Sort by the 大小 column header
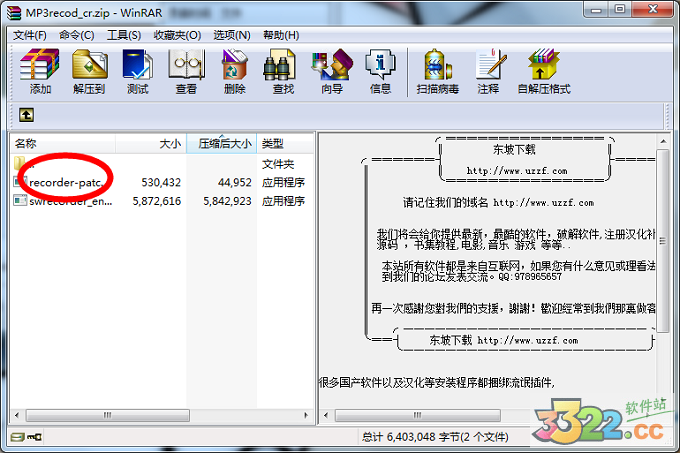 151,143
